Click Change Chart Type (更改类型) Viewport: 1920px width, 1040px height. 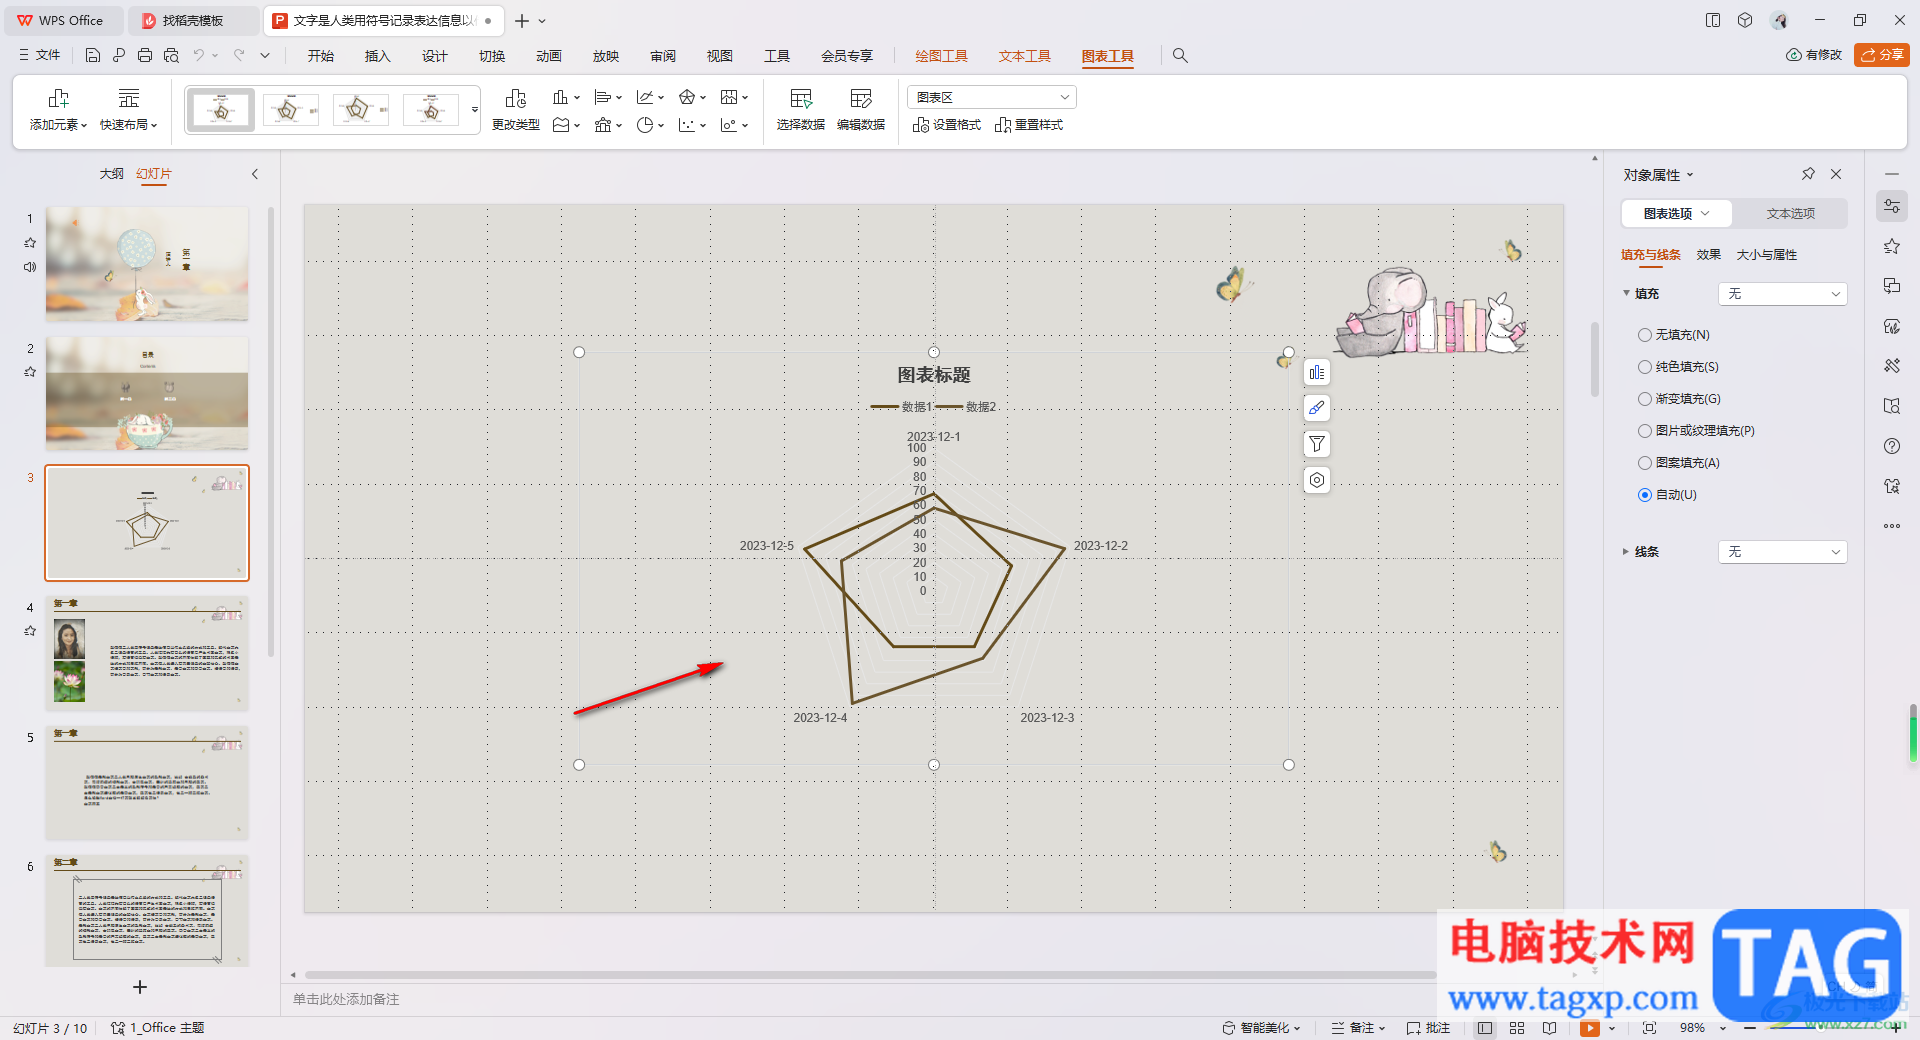coord(516,110)
